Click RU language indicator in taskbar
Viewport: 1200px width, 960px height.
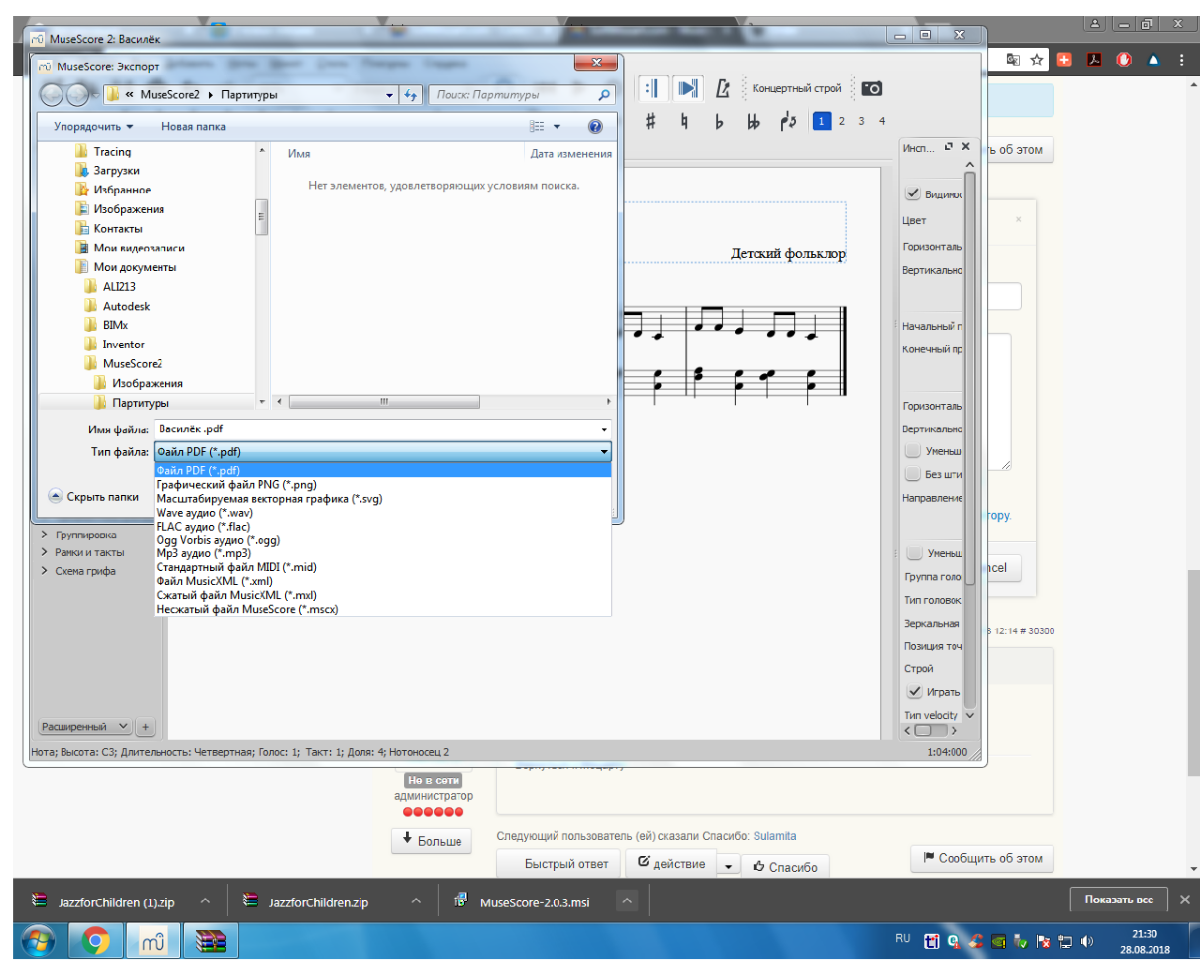coord(903,939)
